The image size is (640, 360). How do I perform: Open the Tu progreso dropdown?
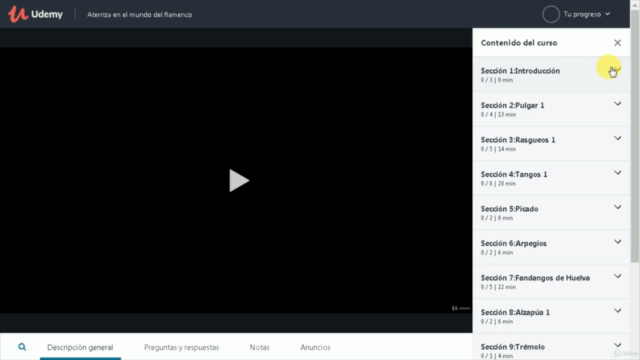pos(587,14)
